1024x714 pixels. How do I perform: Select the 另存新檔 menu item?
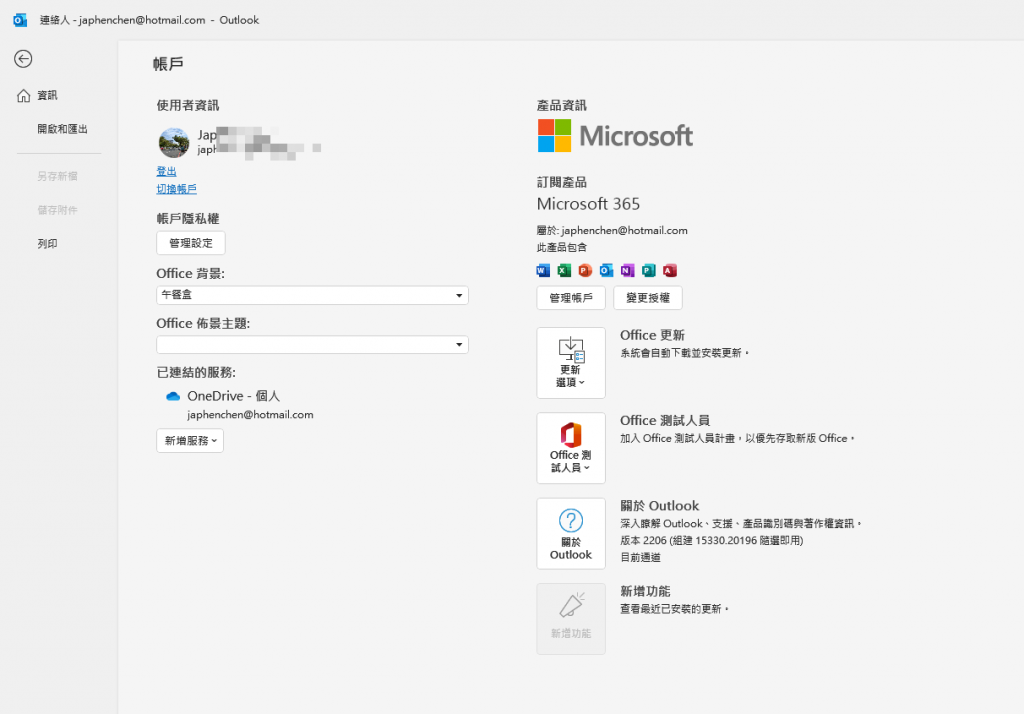(57, 176)
